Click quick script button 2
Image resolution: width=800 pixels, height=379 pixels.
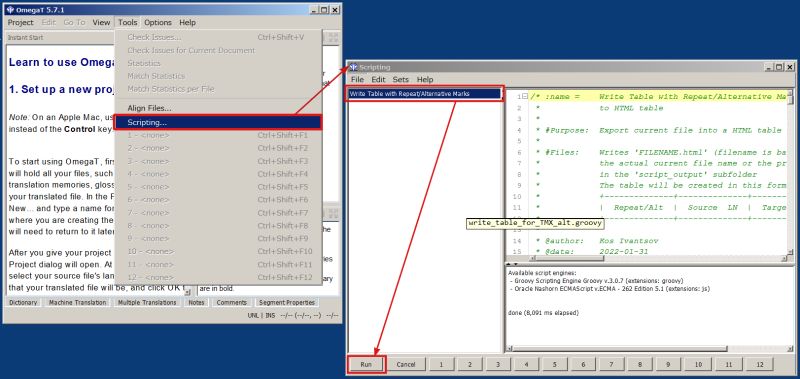coord(469,365)
